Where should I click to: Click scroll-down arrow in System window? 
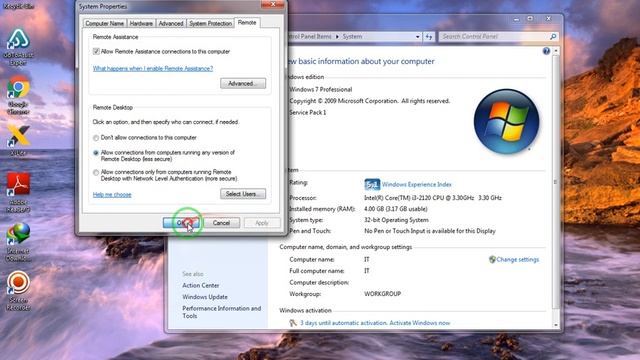click(556, 325)
